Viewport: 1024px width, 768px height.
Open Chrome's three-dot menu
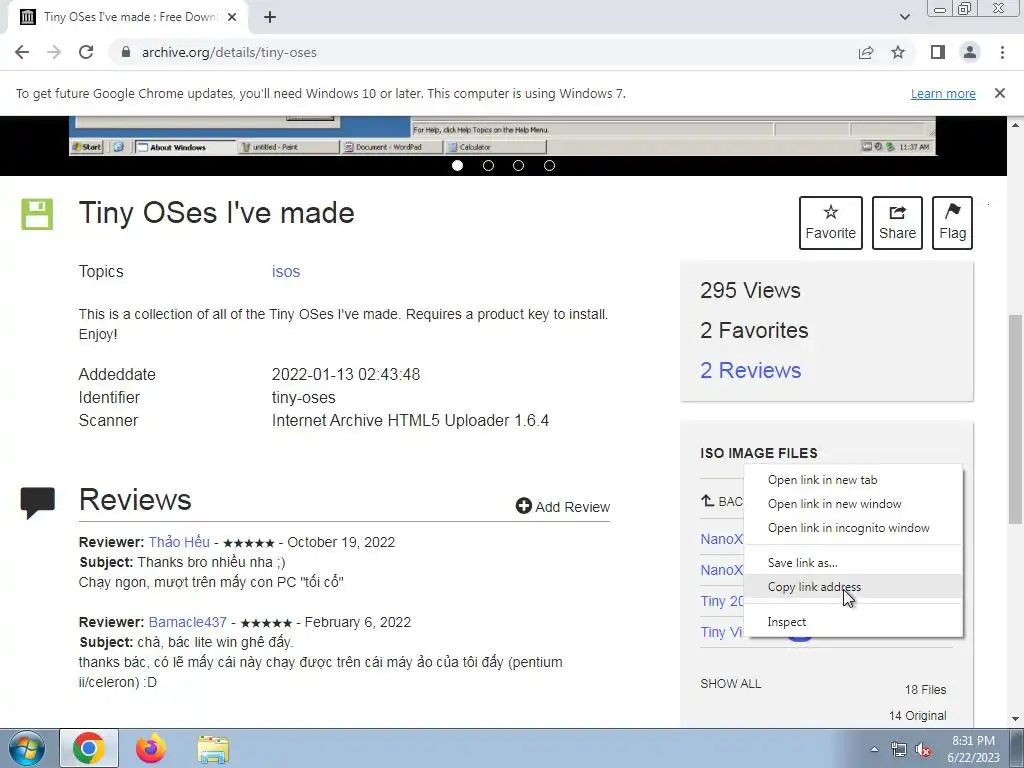(1002, 52)
